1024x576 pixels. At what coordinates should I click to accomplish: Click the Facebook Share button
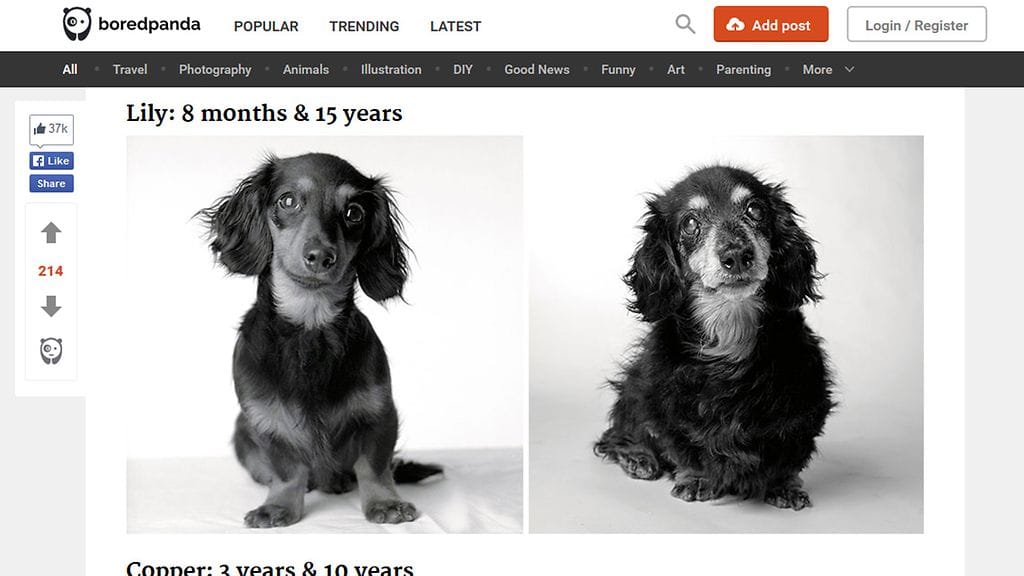[x=52, y=184]
